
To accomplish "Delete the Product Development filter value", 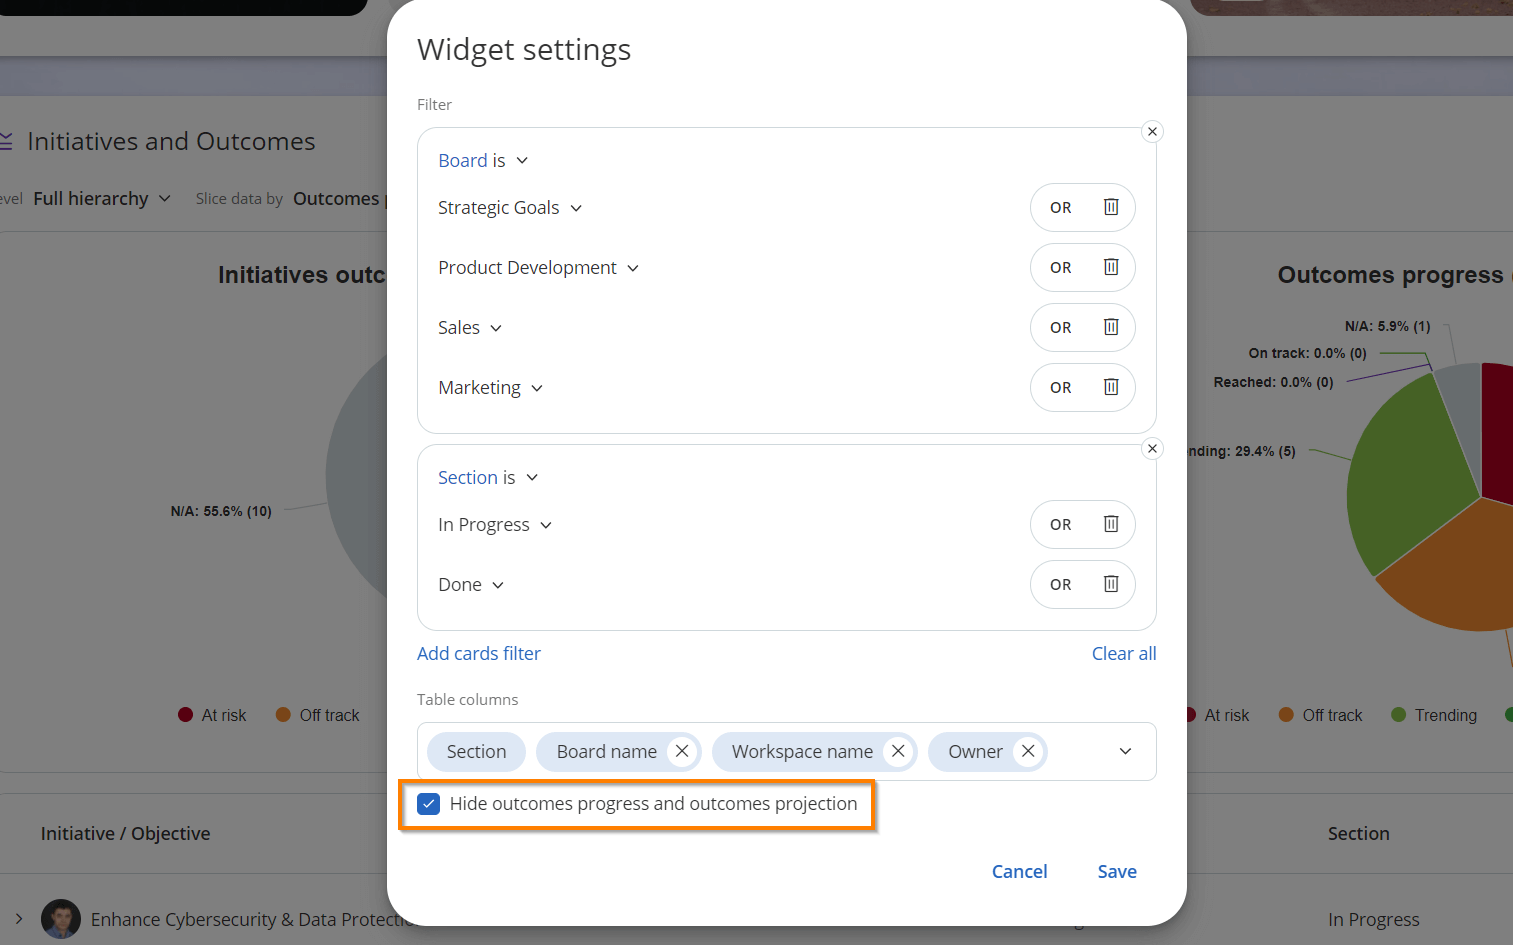I will tap(1111, 267).
